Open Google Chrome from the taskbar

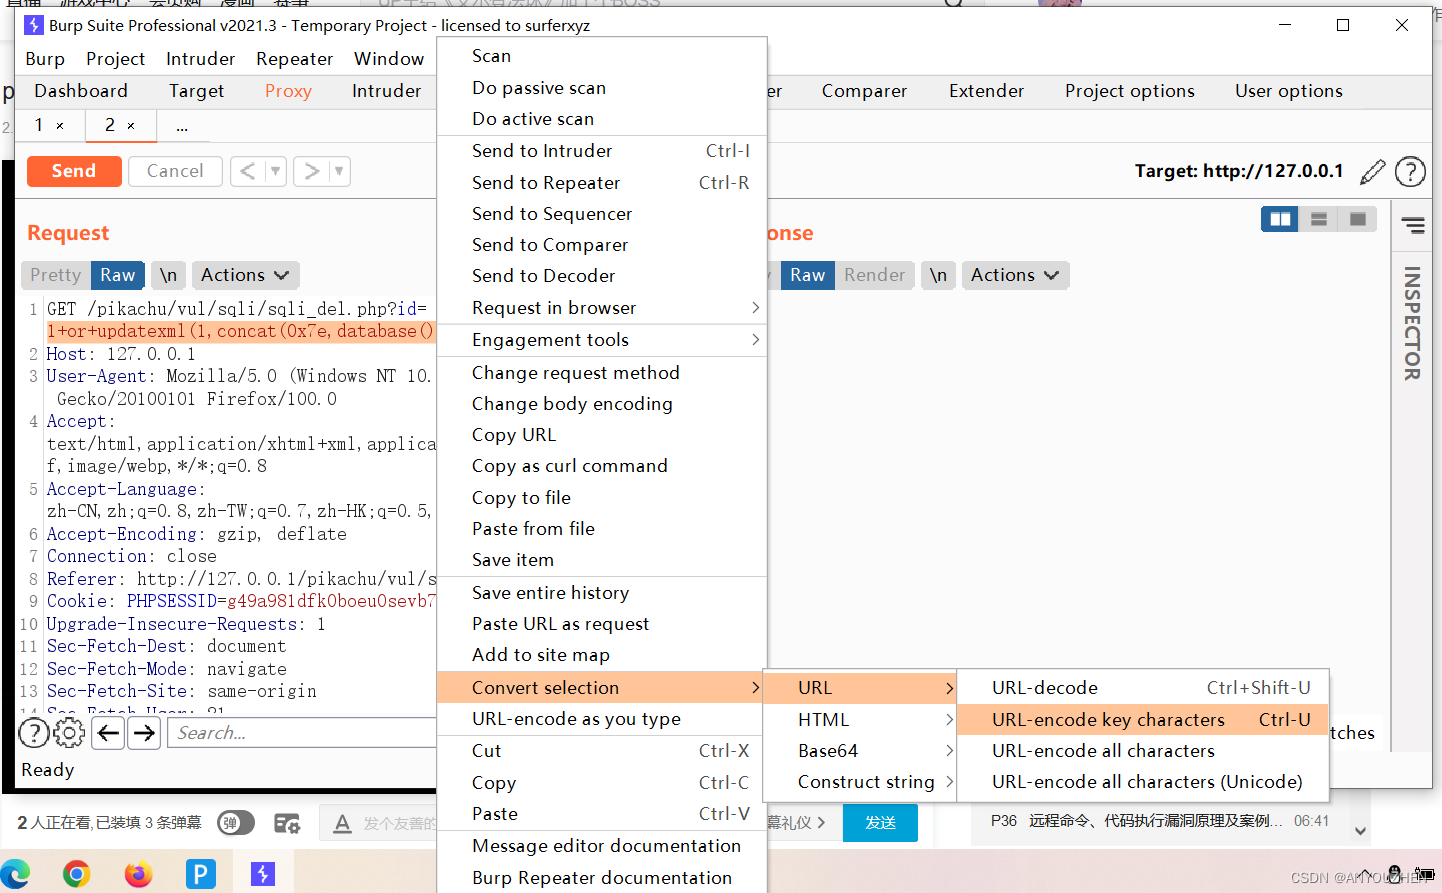77,873
